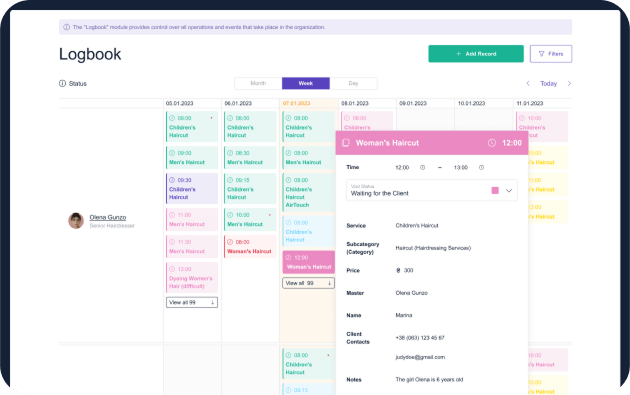Image resolution: width=630 pixels, height=395 pixels.
Task: Click clock icon beside 13:00 end time
Action: [x=481, y=168]
